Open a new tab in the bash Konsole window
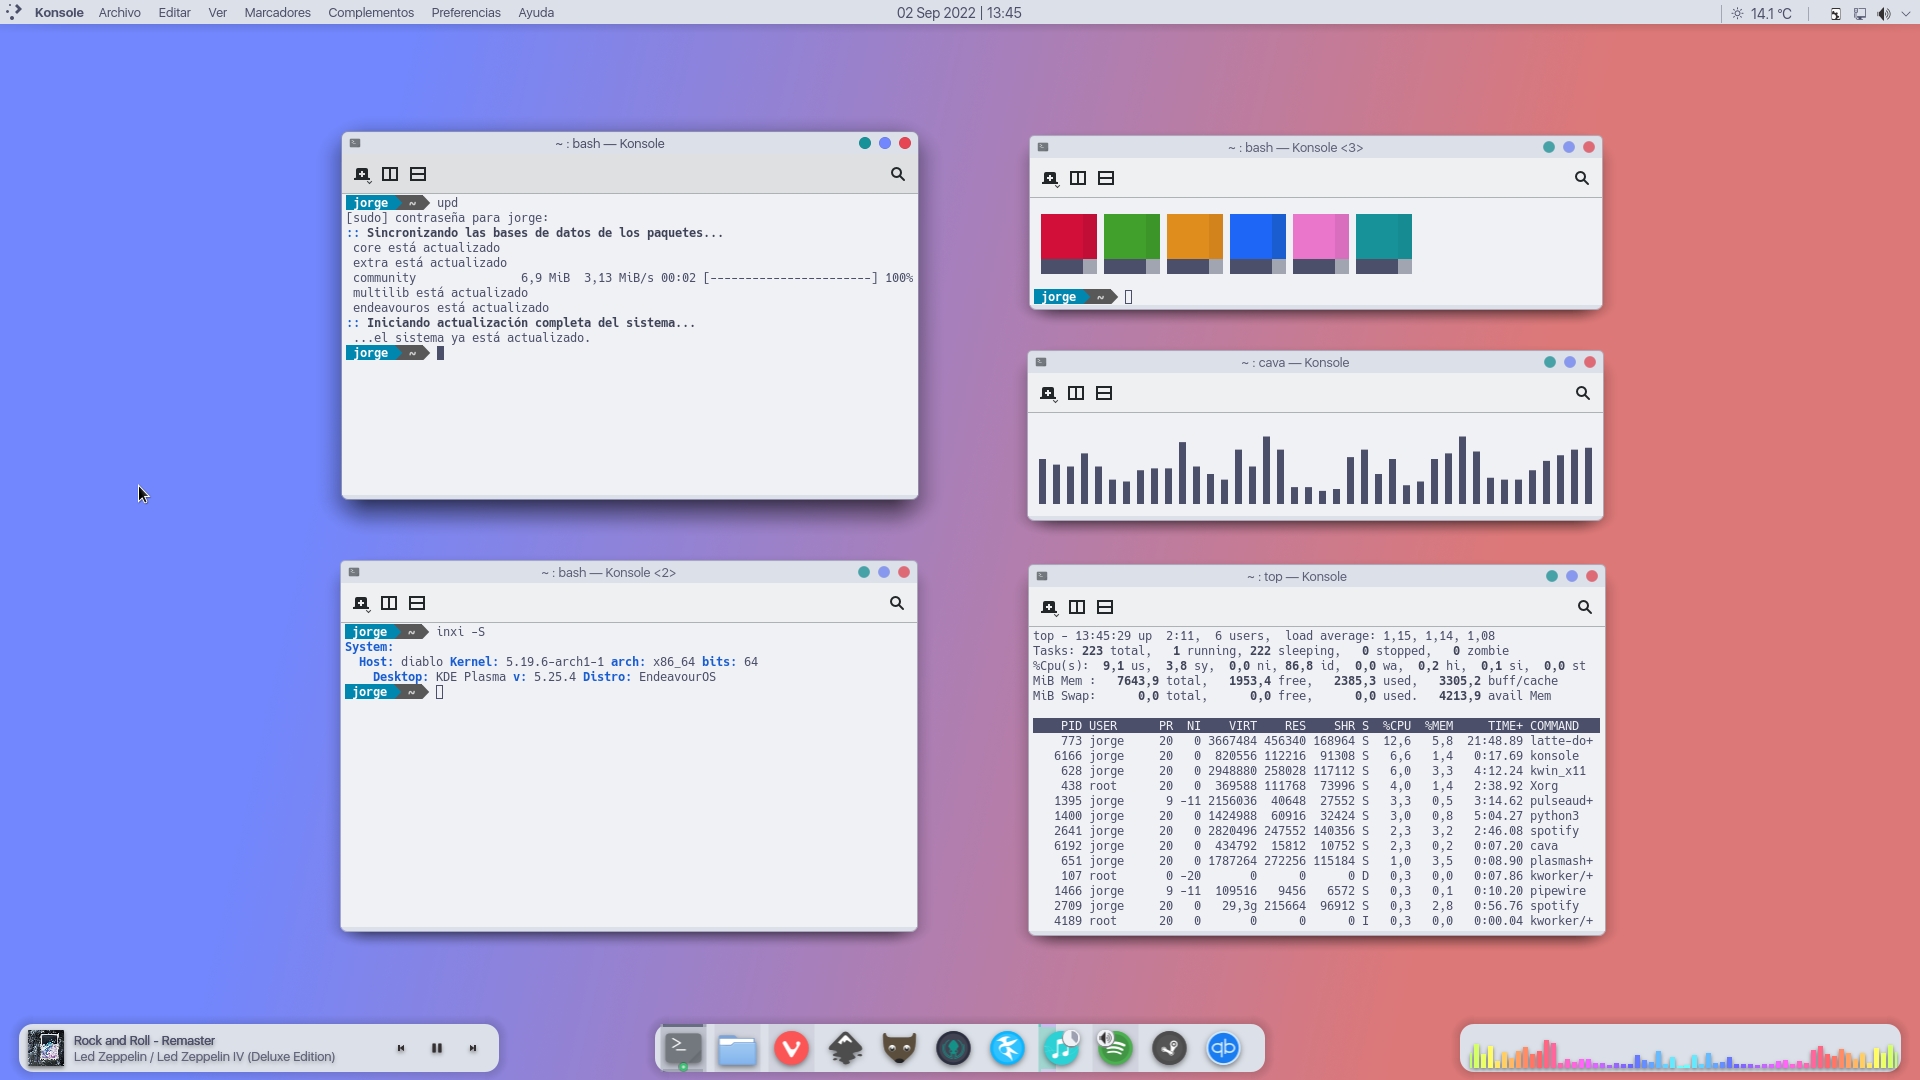The image size is (1920, 1080). tap(362, 174)
